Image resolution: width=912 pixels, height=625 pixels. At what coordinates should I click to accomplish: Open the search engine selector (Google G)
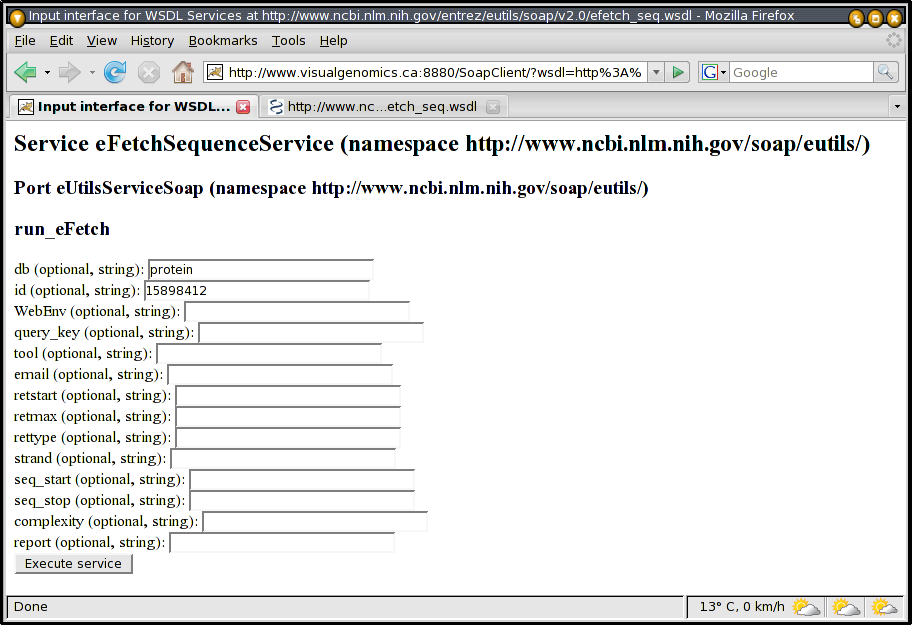(712, 72)
